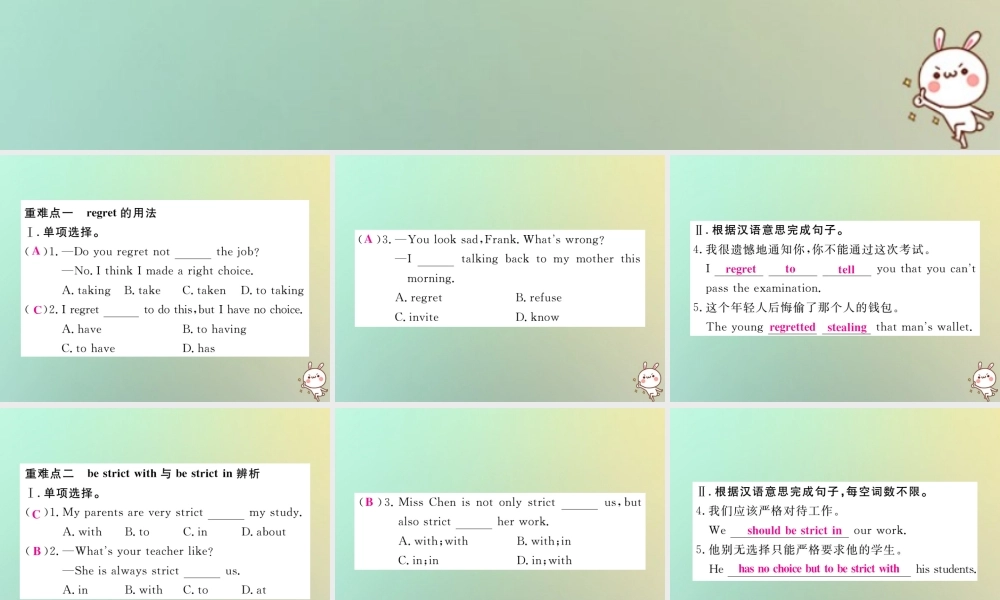Image resolution: width=1000 pixels, height=600 pixels.
Task: Click the sentence '这个年轻人后悔偷了那个人的钱包。'
Action: point(803,307)
